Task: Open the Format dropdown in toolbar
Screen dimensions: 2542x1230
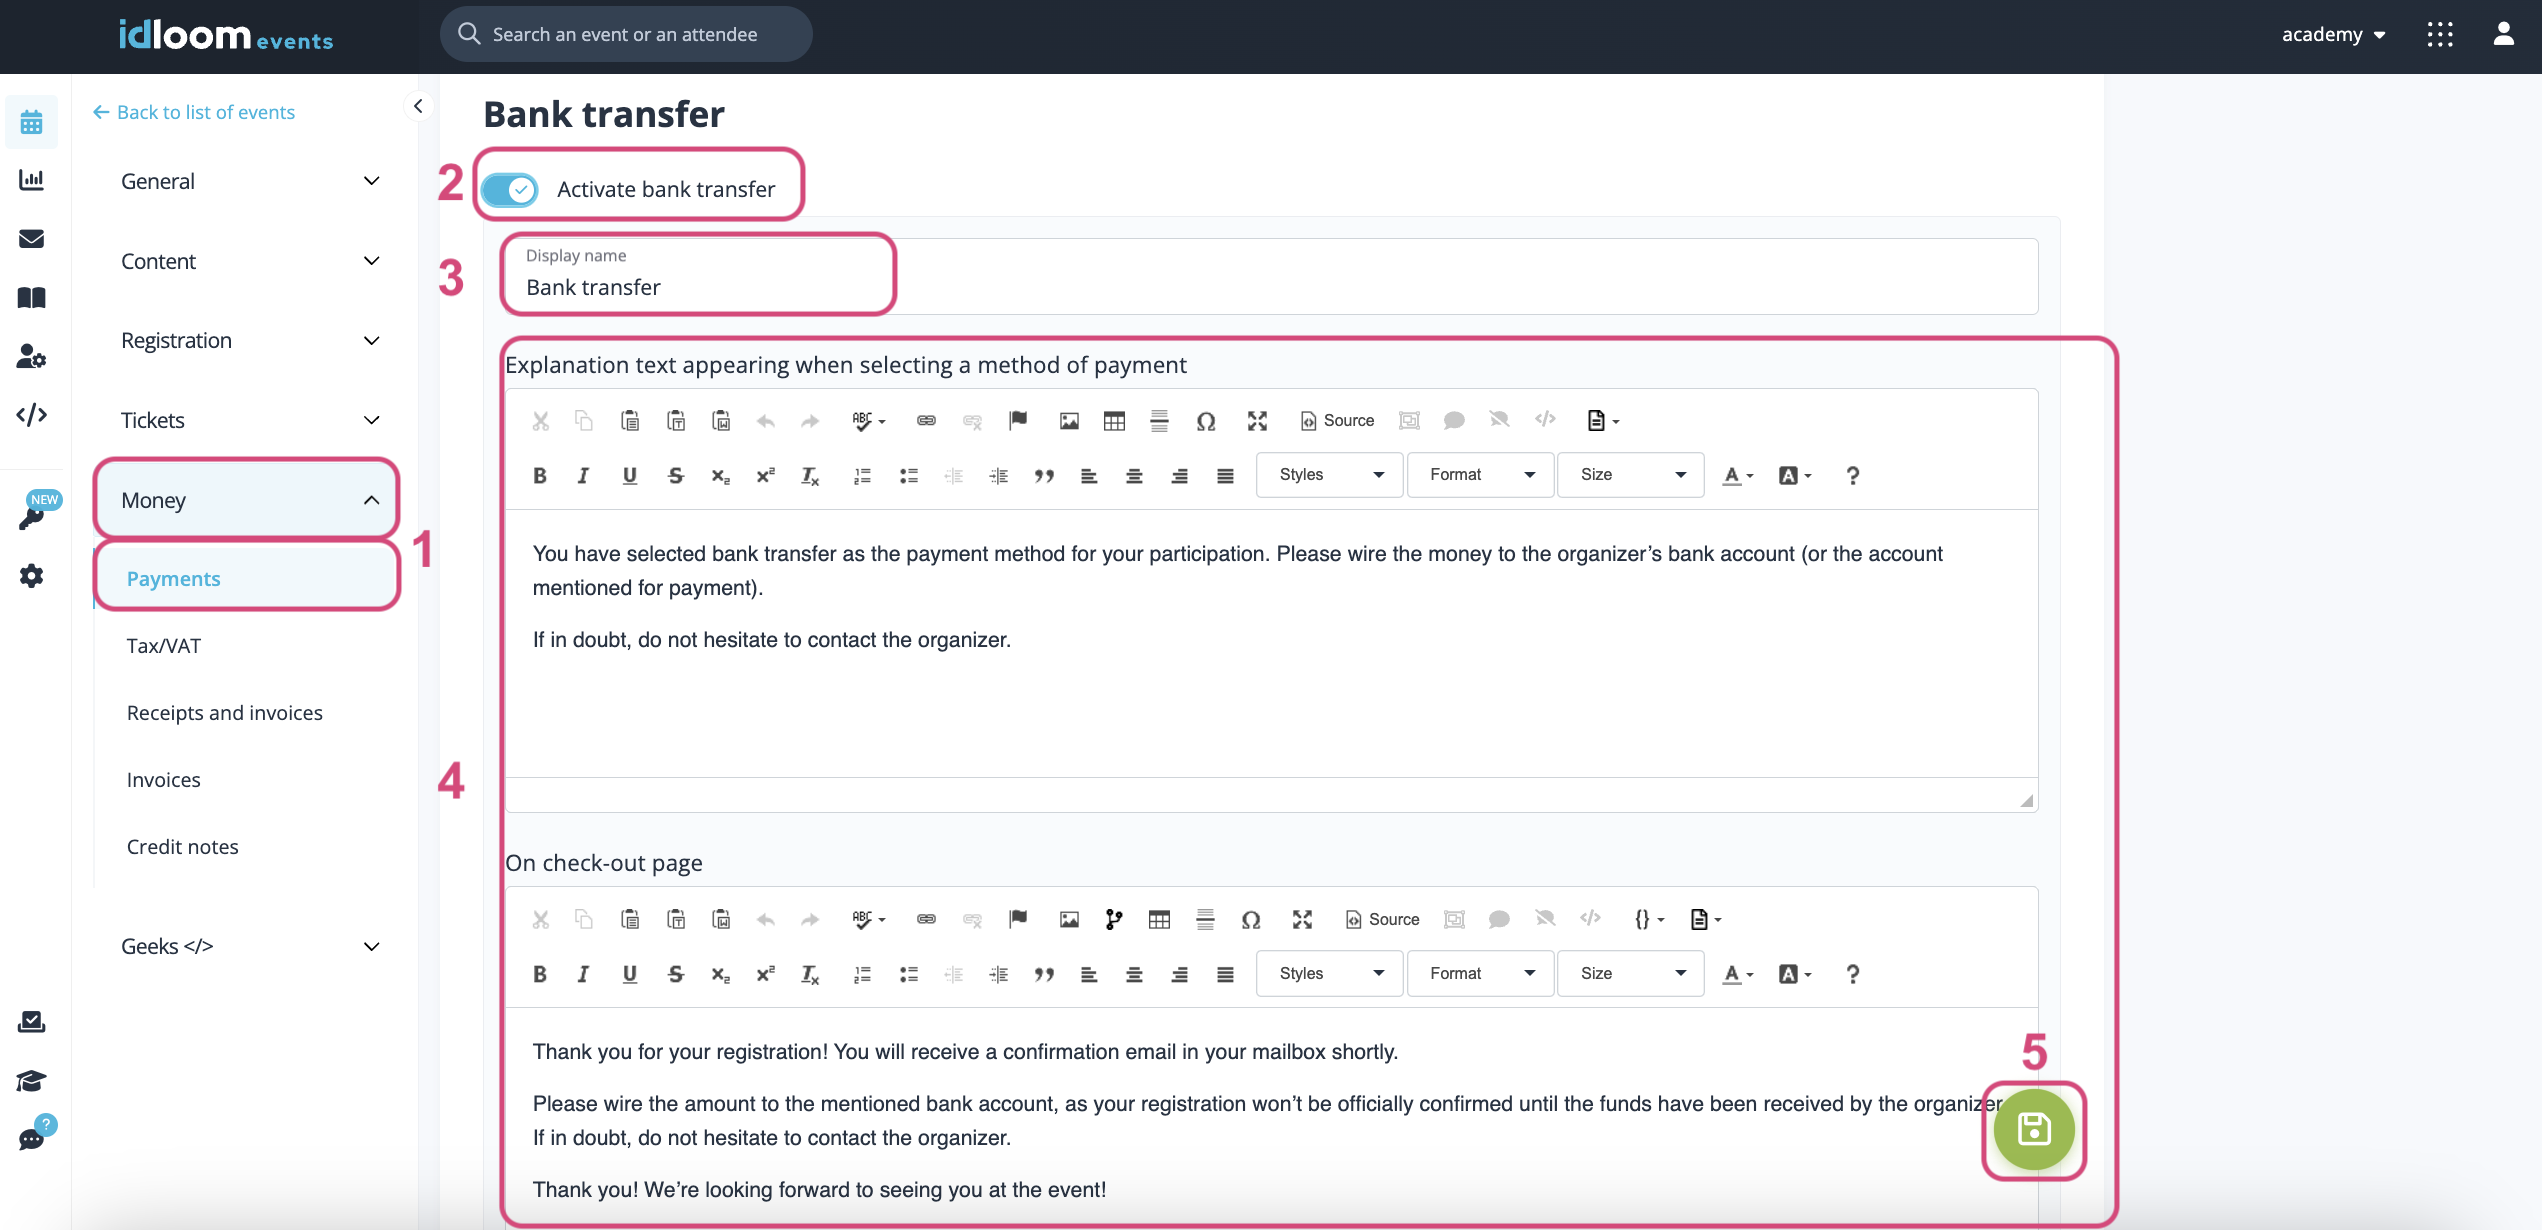Action: [1479, 475]
